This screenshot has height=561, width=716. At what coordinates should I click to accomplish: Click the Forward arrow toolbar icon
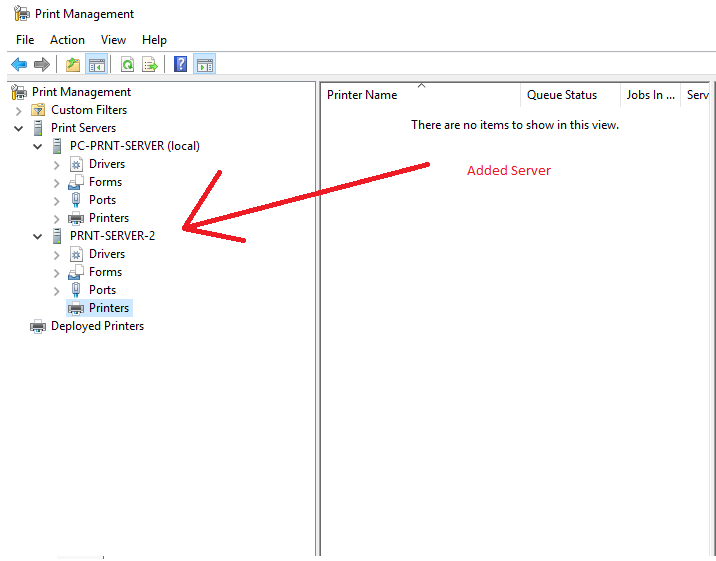(x=42, y=64)
